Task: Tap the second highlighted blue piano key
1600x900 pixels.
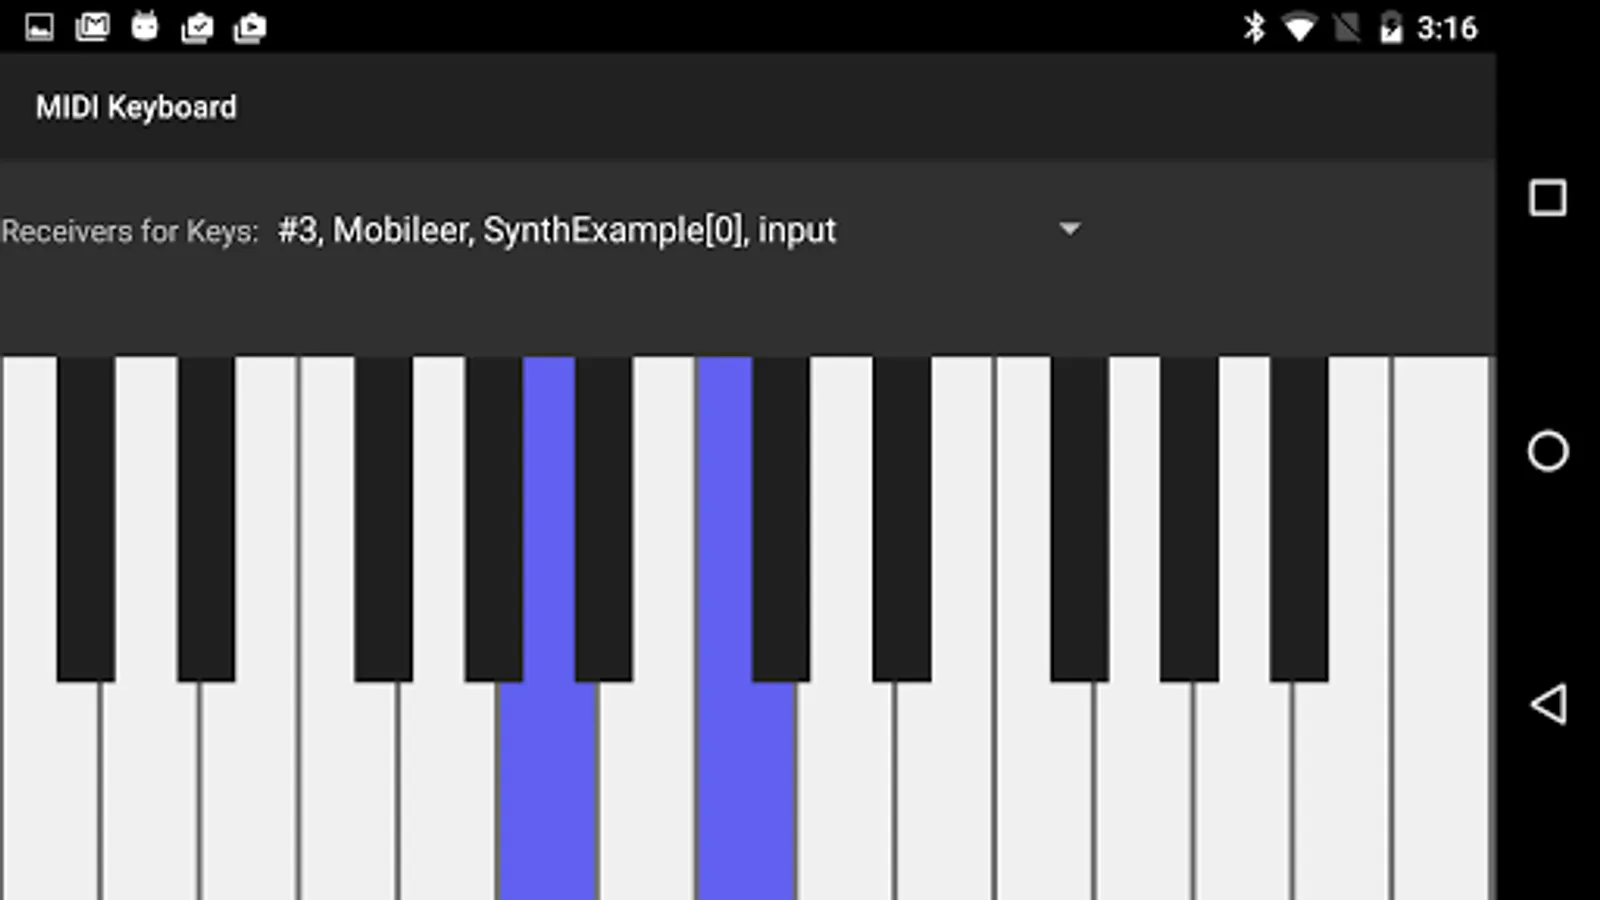Action: point(746,790)
